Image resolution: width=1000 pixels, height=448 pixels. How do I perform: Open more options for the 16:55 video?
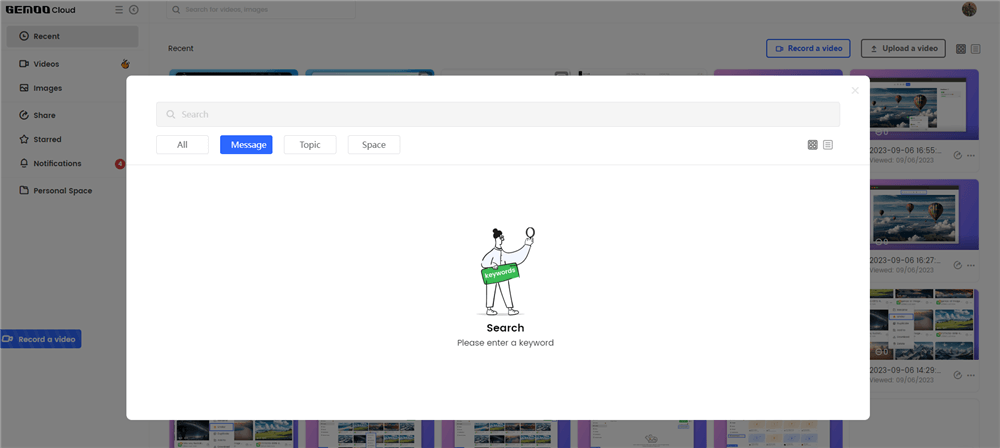coord(971,155)
